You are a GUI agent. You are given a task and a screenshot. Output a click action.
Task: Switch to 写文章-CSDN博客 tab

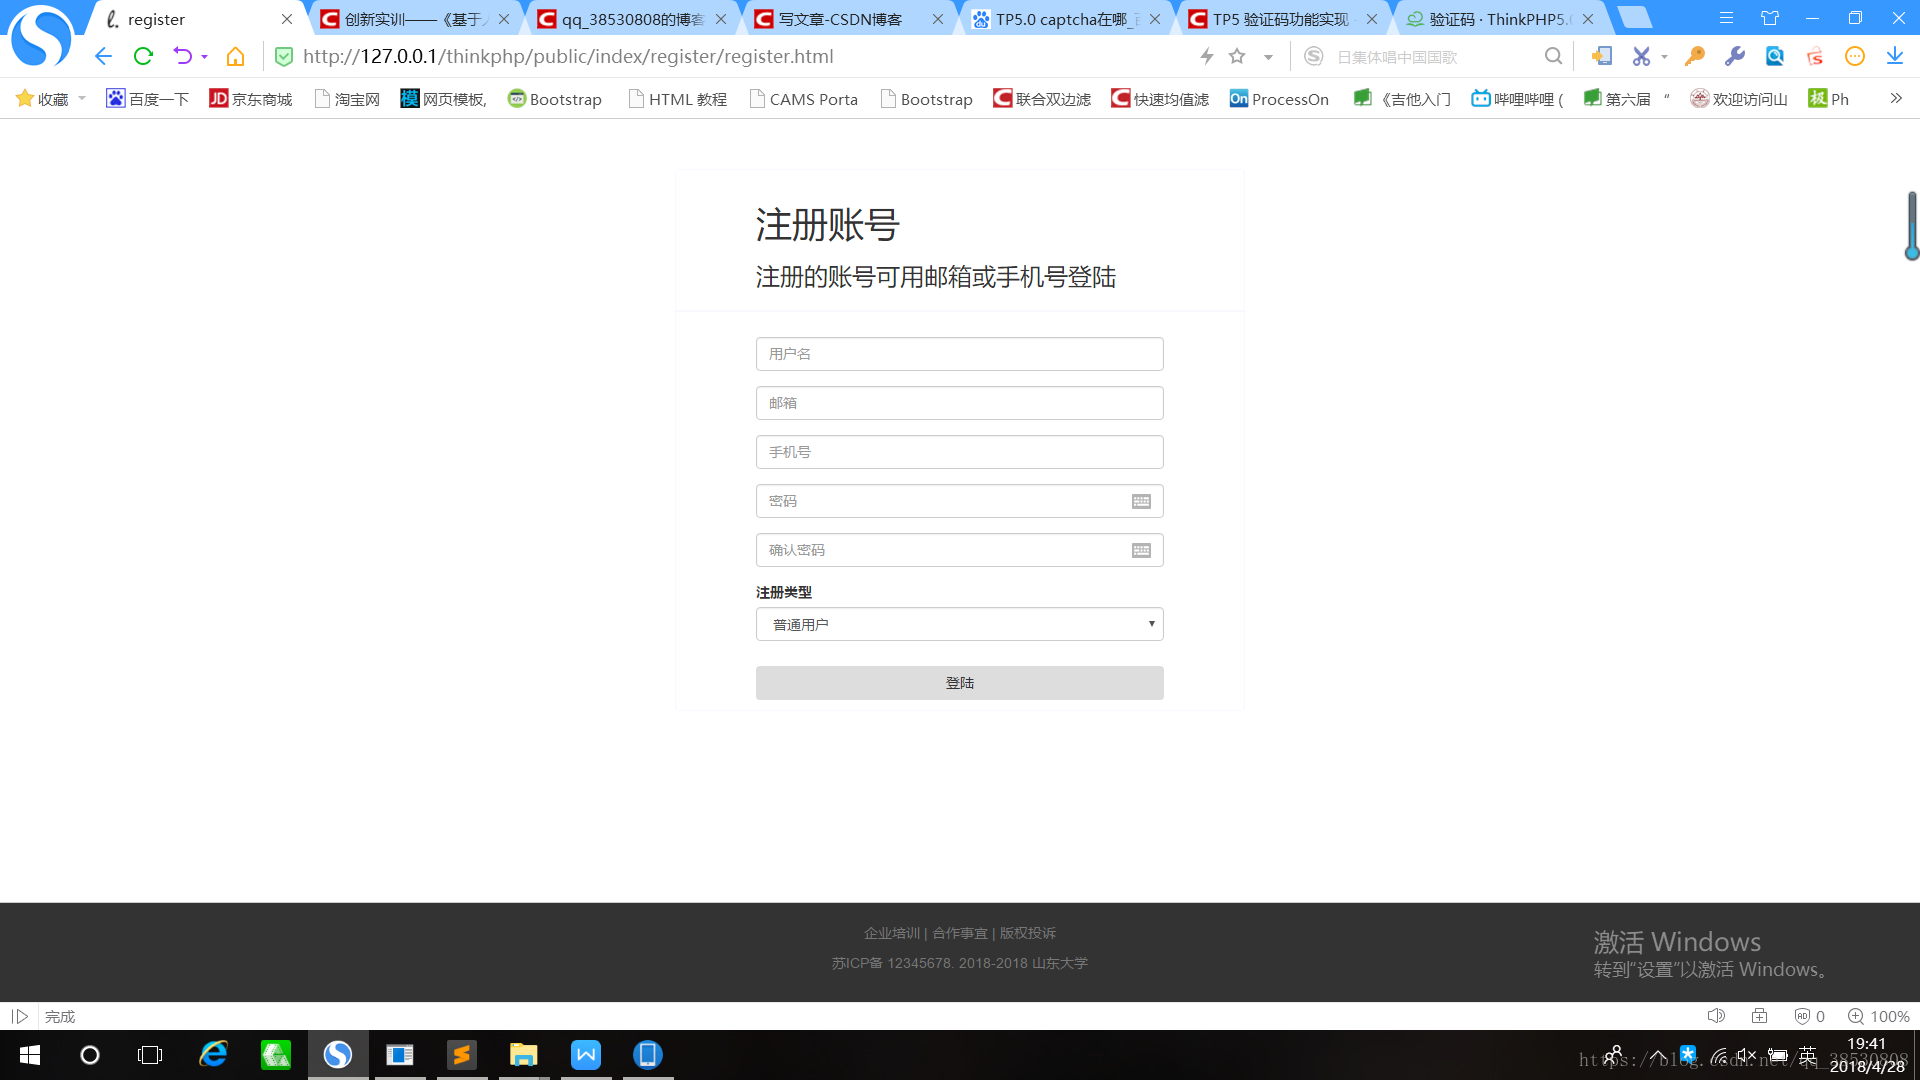point(840,19)
